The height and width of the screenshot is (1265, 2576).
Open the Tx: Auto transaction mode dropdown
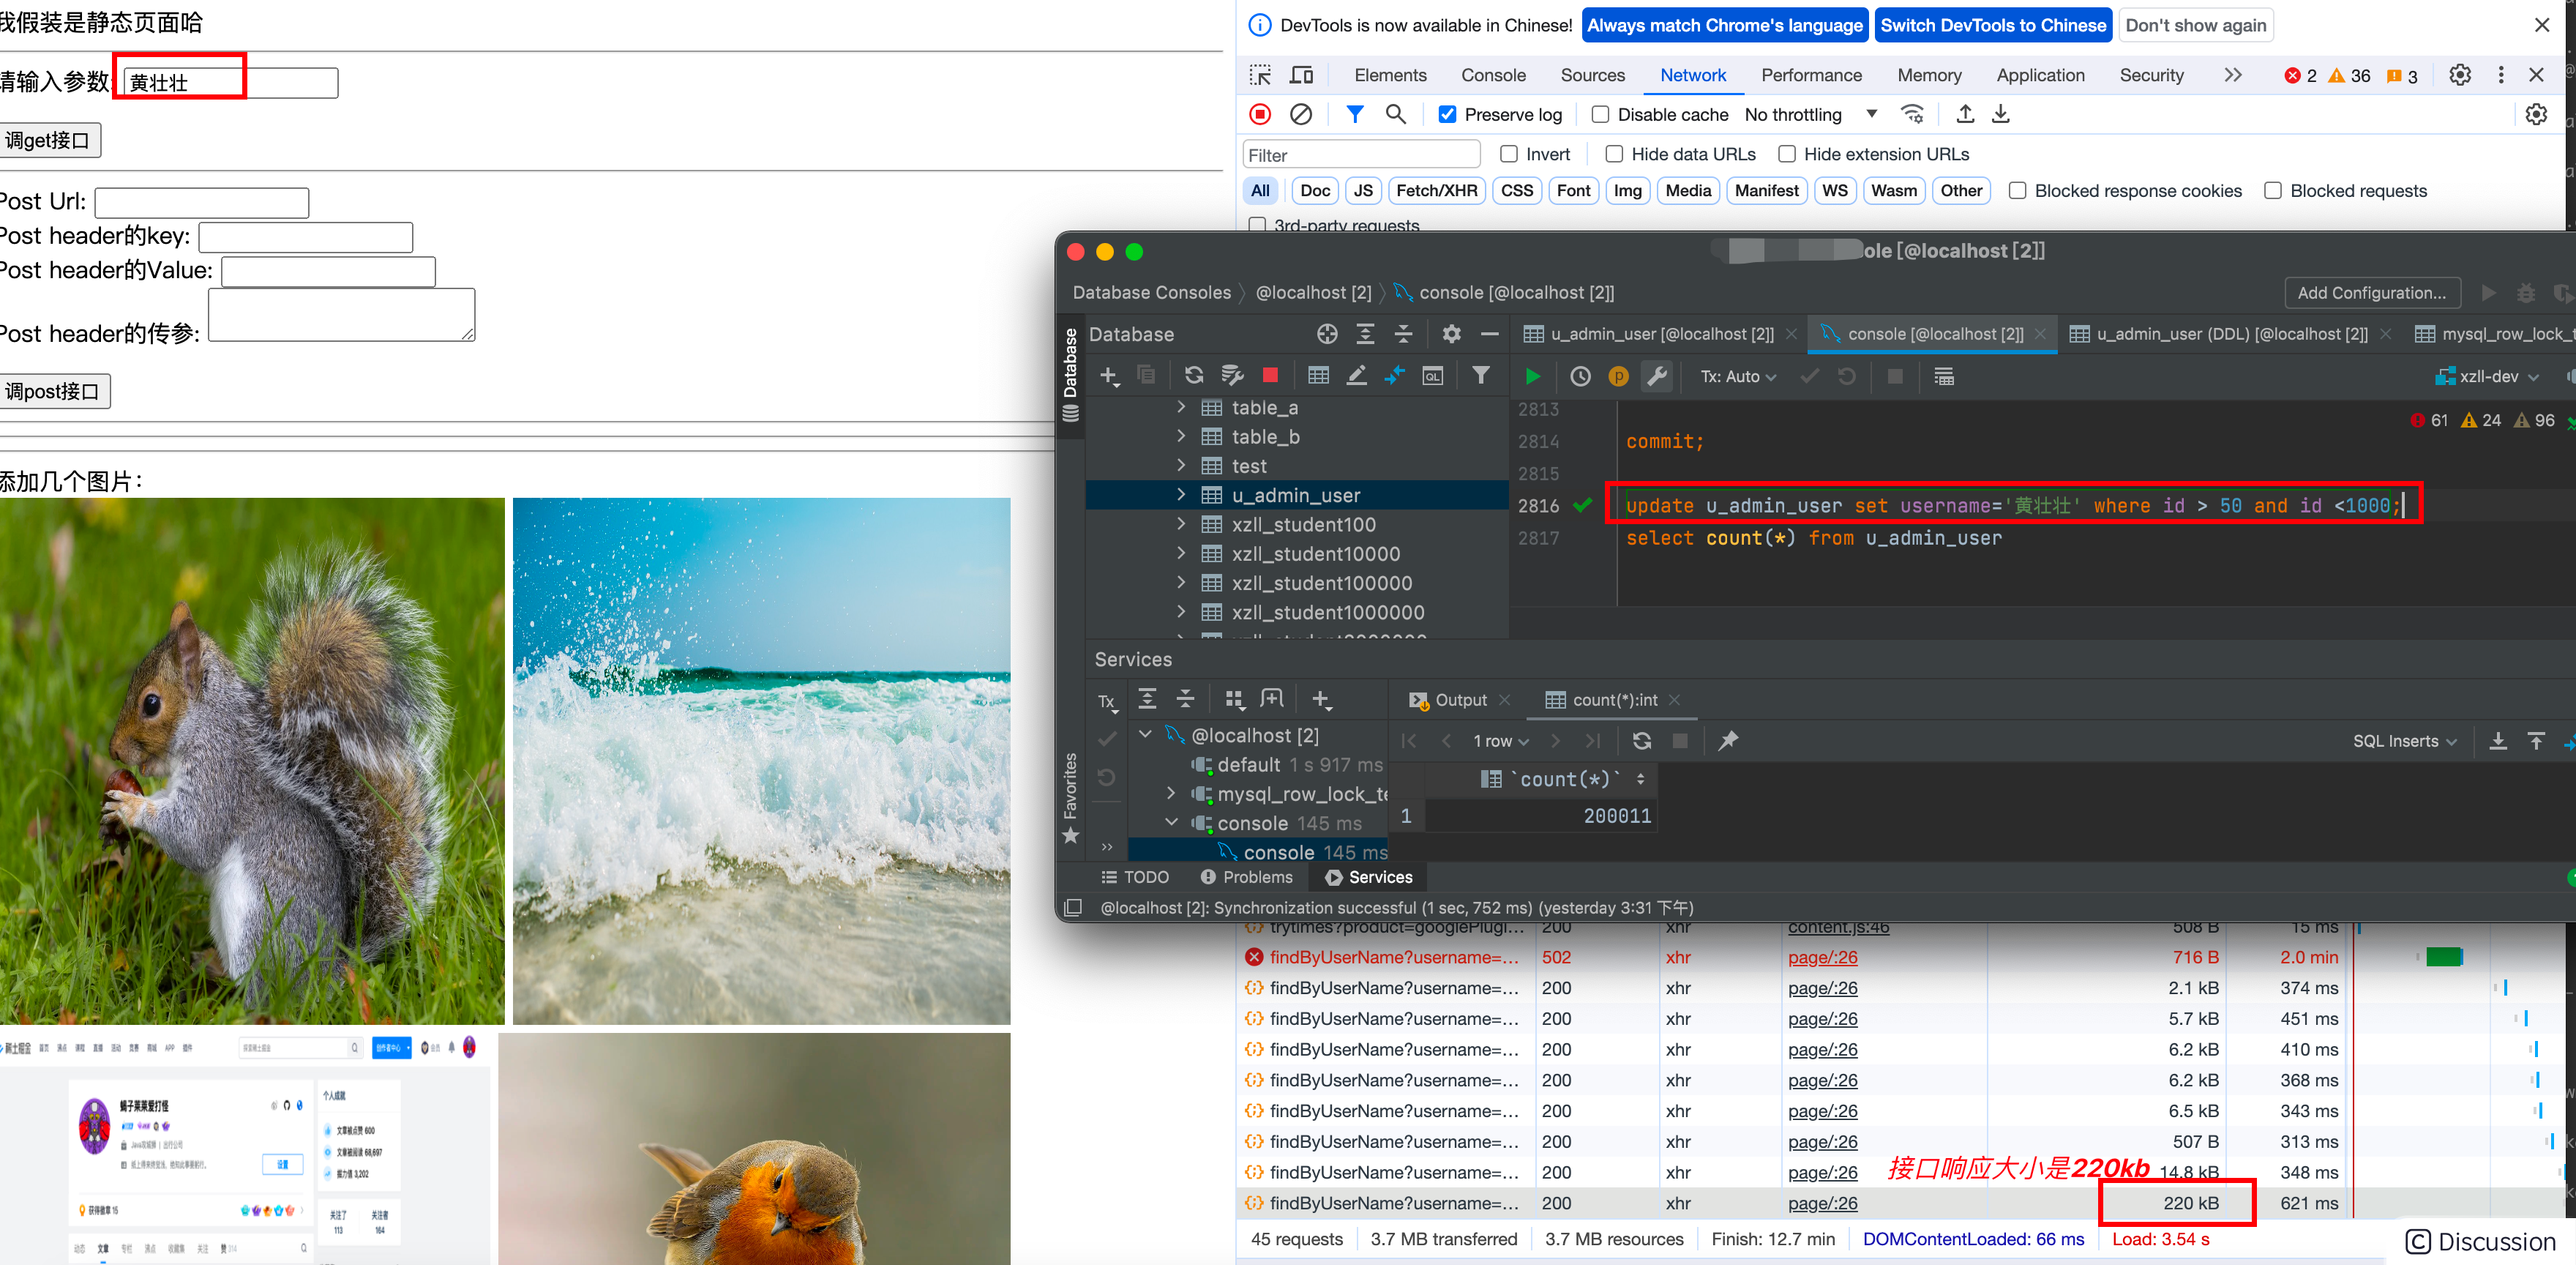[x=1739, y=376]
